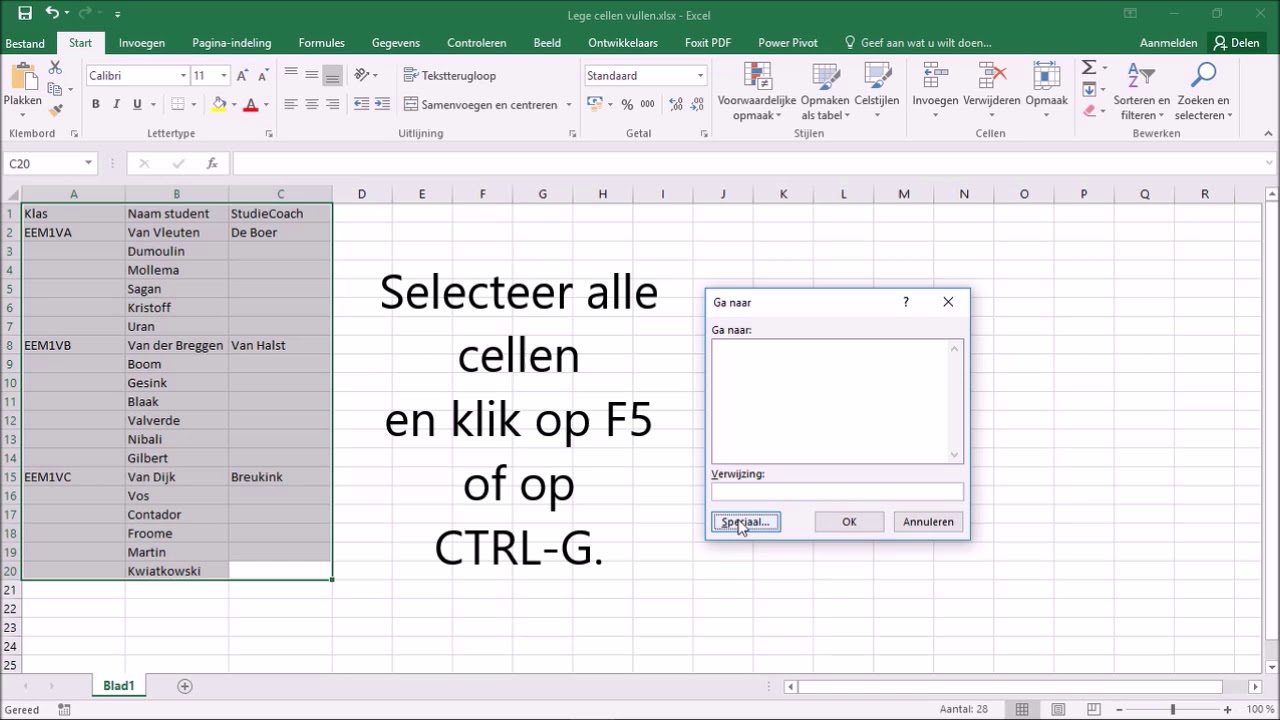Open Zoeken en selecteren dropdown
The height and width of the screenshot is (720, 1280).
(x=1203, y=91)
